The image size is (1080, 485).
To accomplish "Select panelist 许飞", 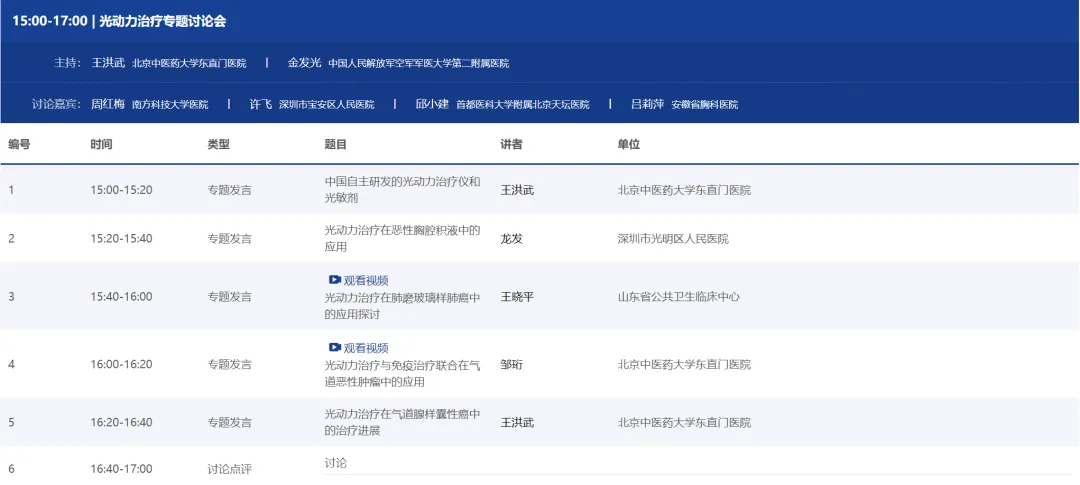I will (x=260, y=104).
